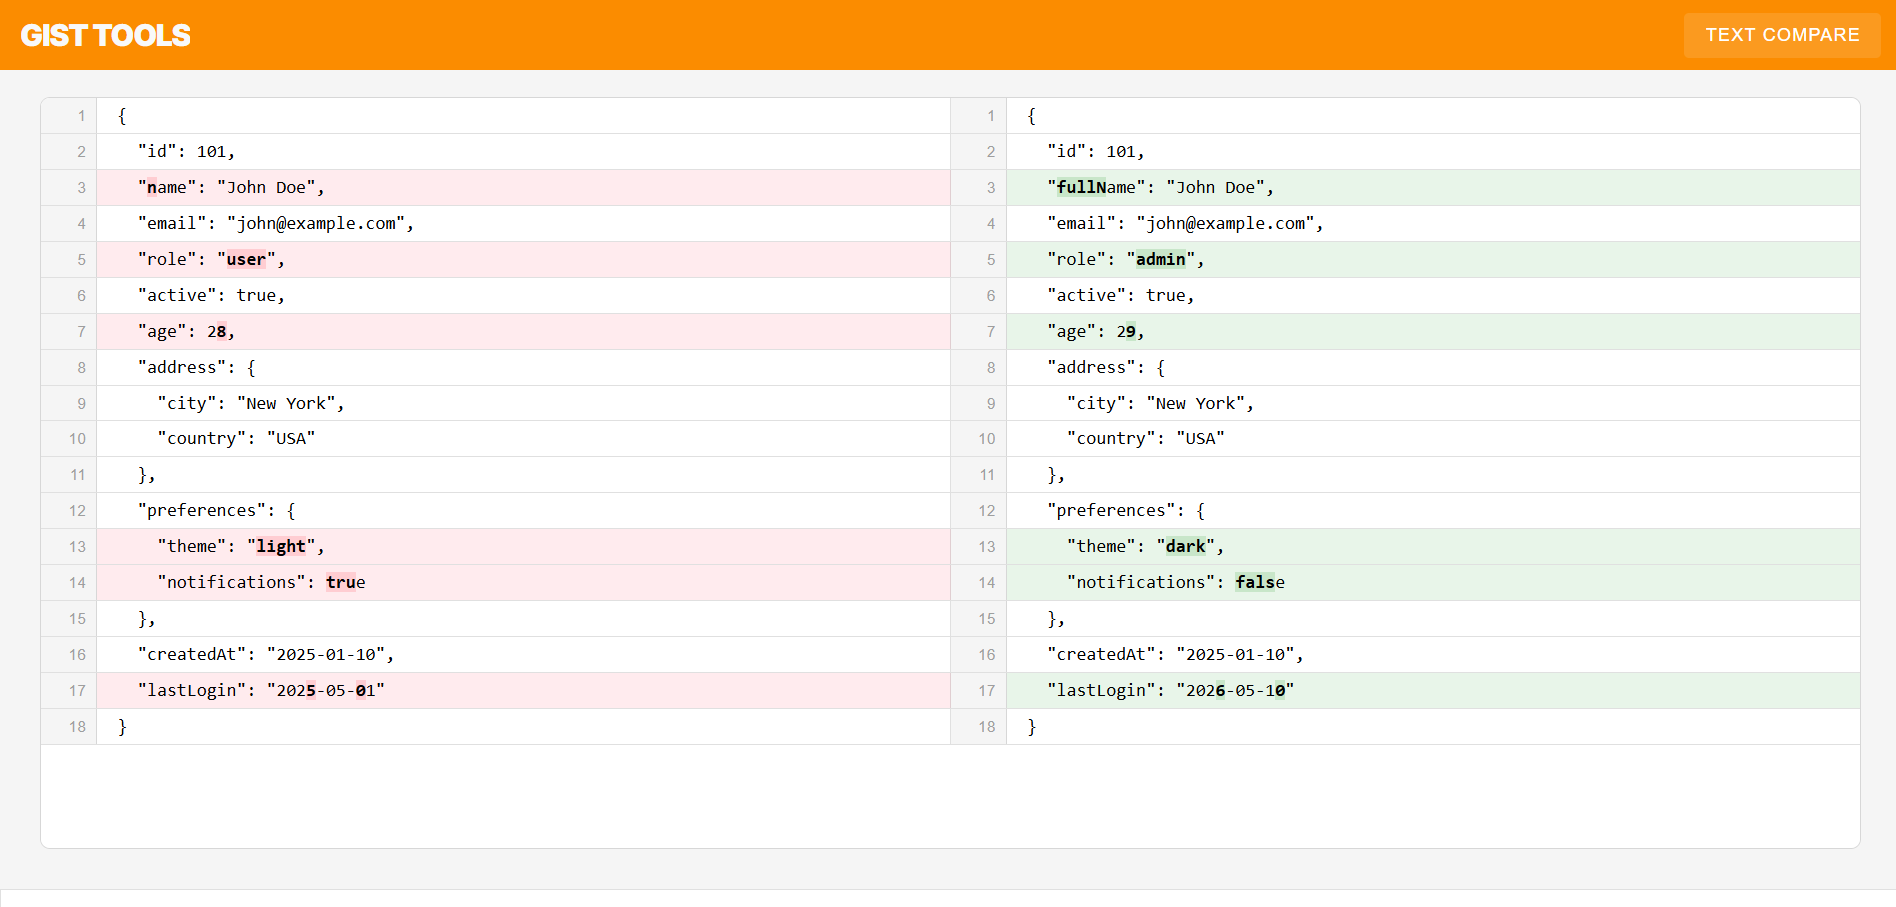Click the notifications "true" value on left
The height and width of the screenshot is (907, 1896).
pos(345,582)
